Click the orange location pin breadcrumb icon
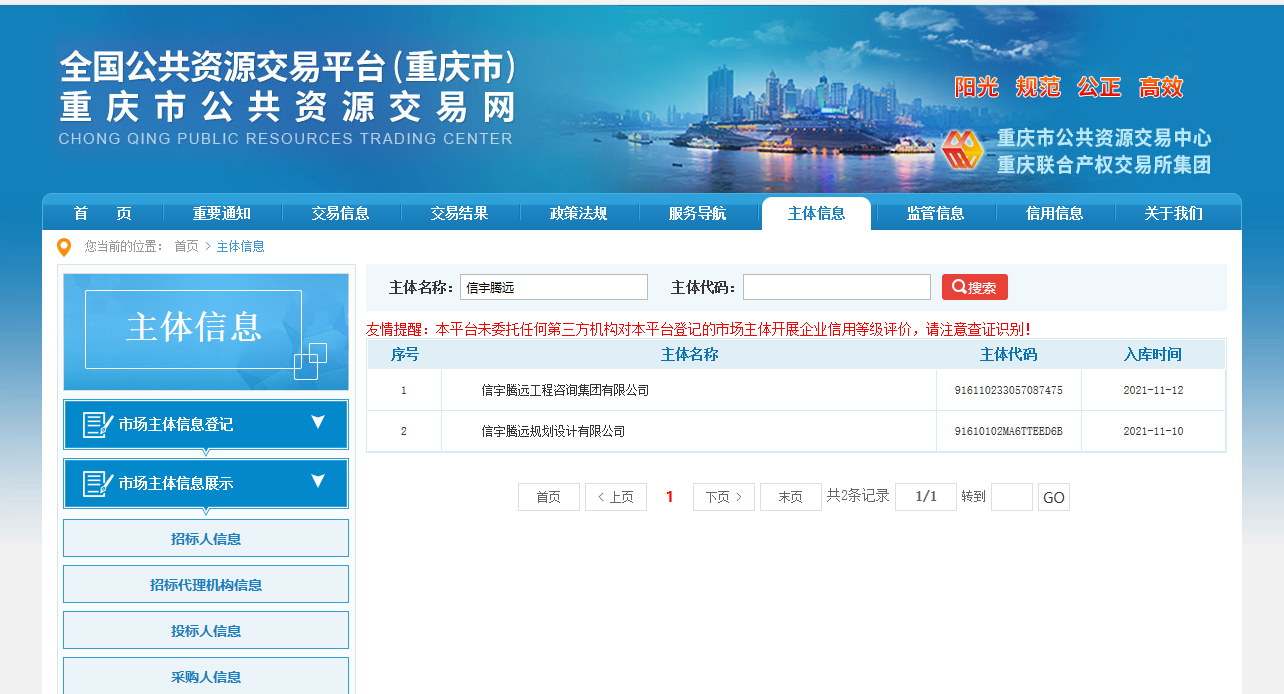 62,245
